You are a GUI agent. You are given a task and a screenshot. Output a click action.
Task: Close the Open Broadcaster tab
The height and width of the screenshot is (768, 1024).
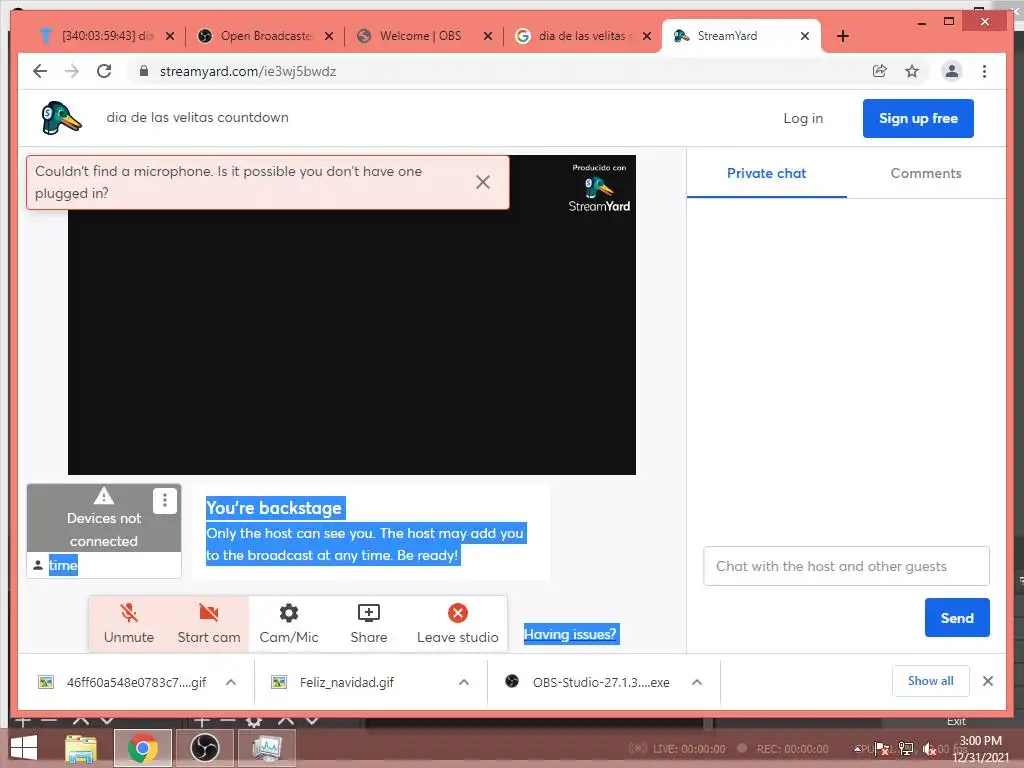[329, 36]
